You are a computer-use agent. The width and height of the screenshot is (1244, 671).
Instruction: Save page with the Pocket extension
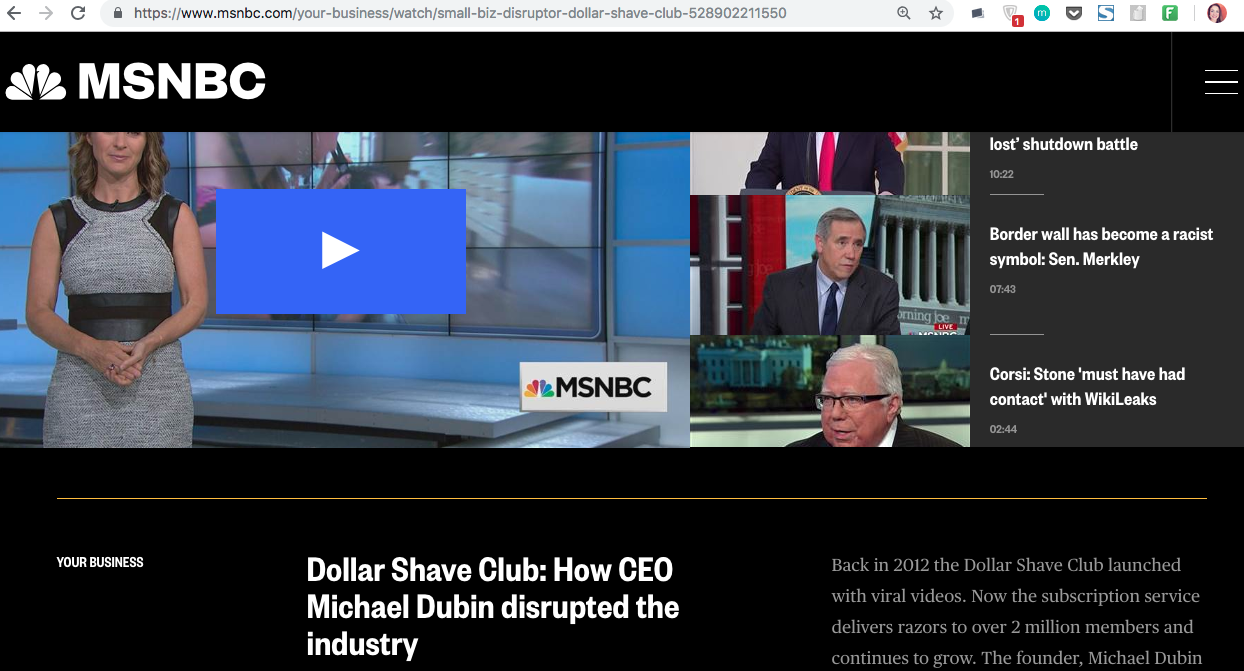1074,14
